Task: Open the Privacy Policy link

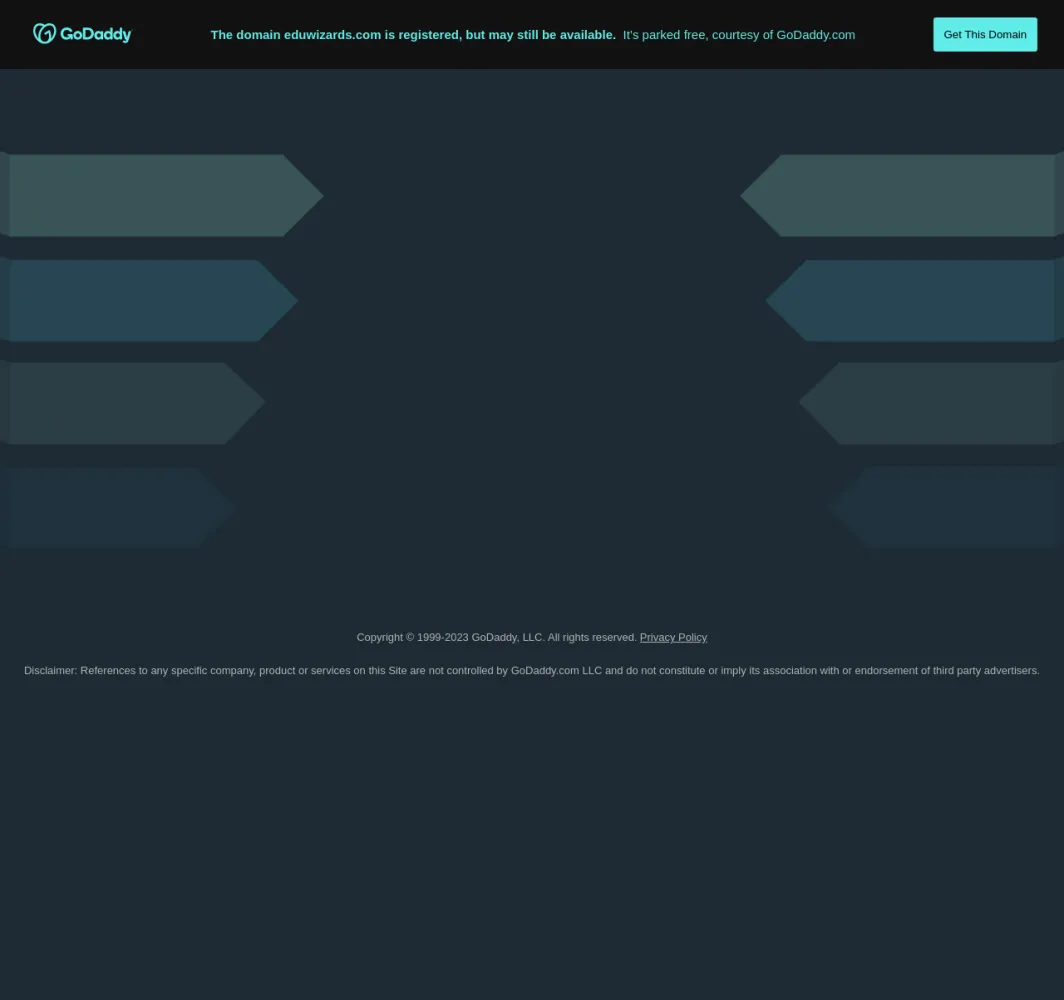Action: [673, 637]
